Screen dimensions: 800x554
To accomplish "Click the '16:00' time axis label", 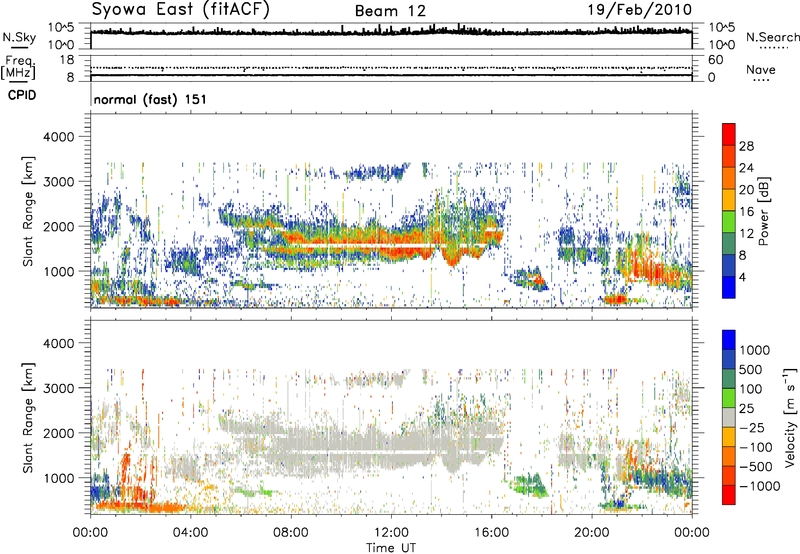I will point(491,533).
